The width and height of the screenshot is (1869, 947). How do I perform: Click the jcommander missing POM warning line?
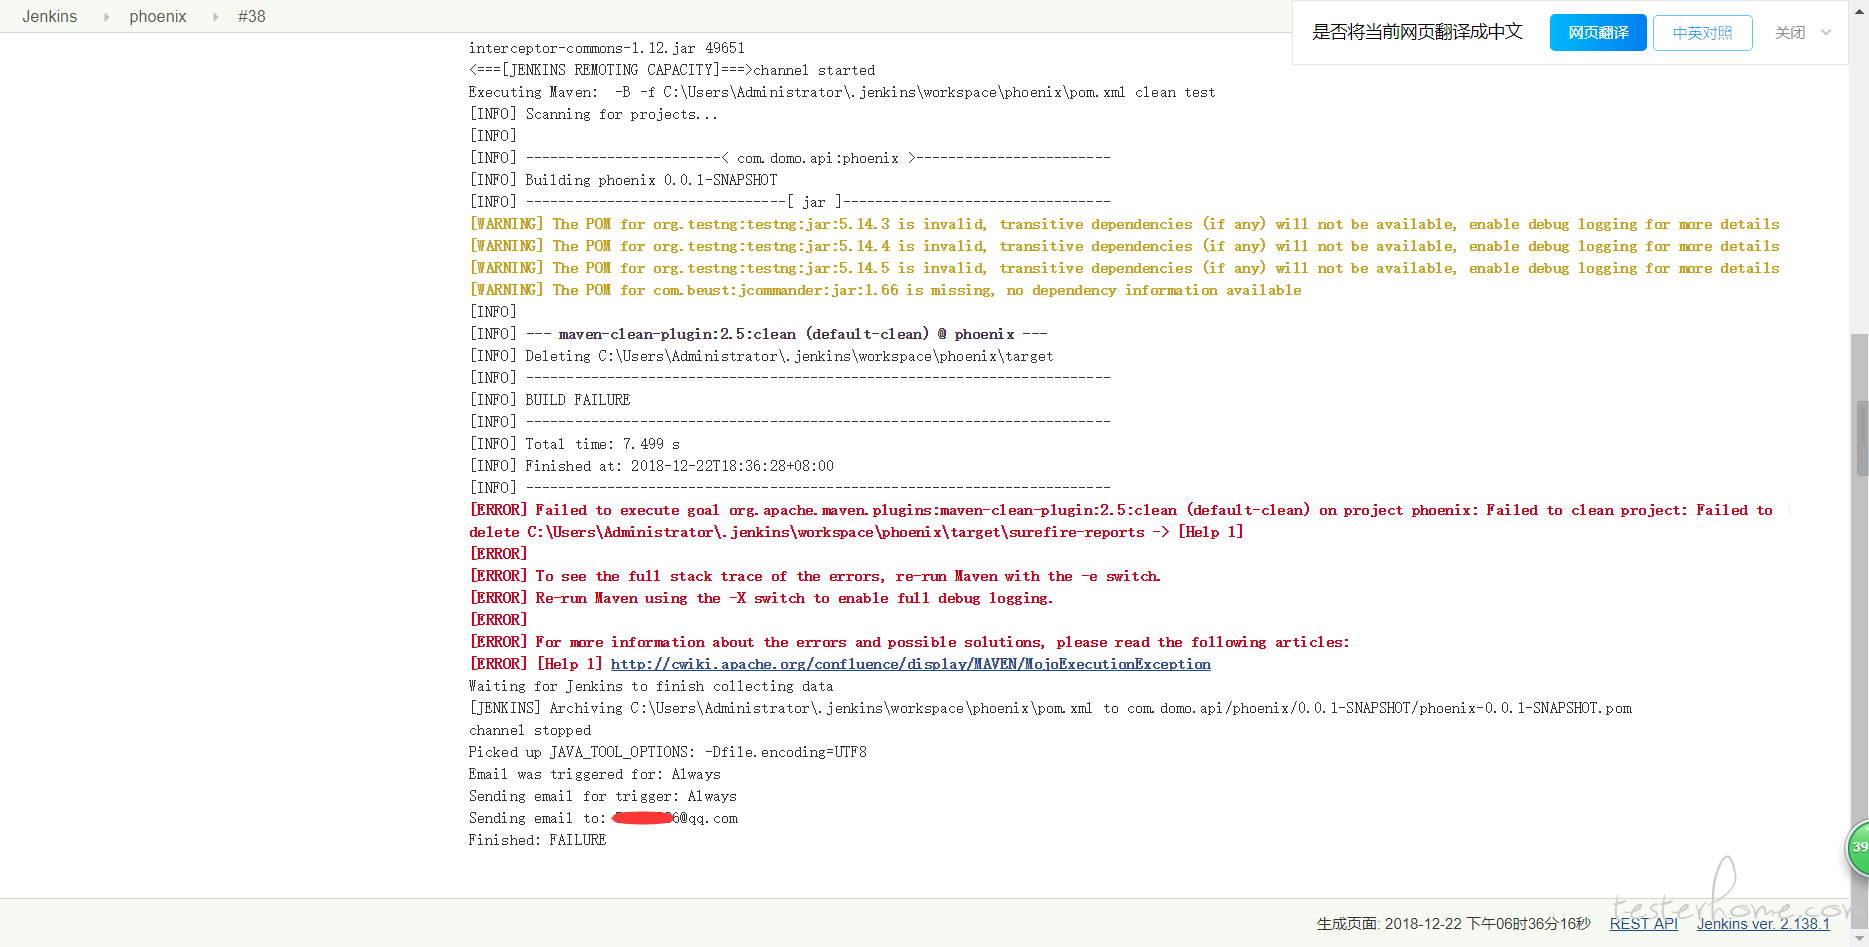click(885, 290)
